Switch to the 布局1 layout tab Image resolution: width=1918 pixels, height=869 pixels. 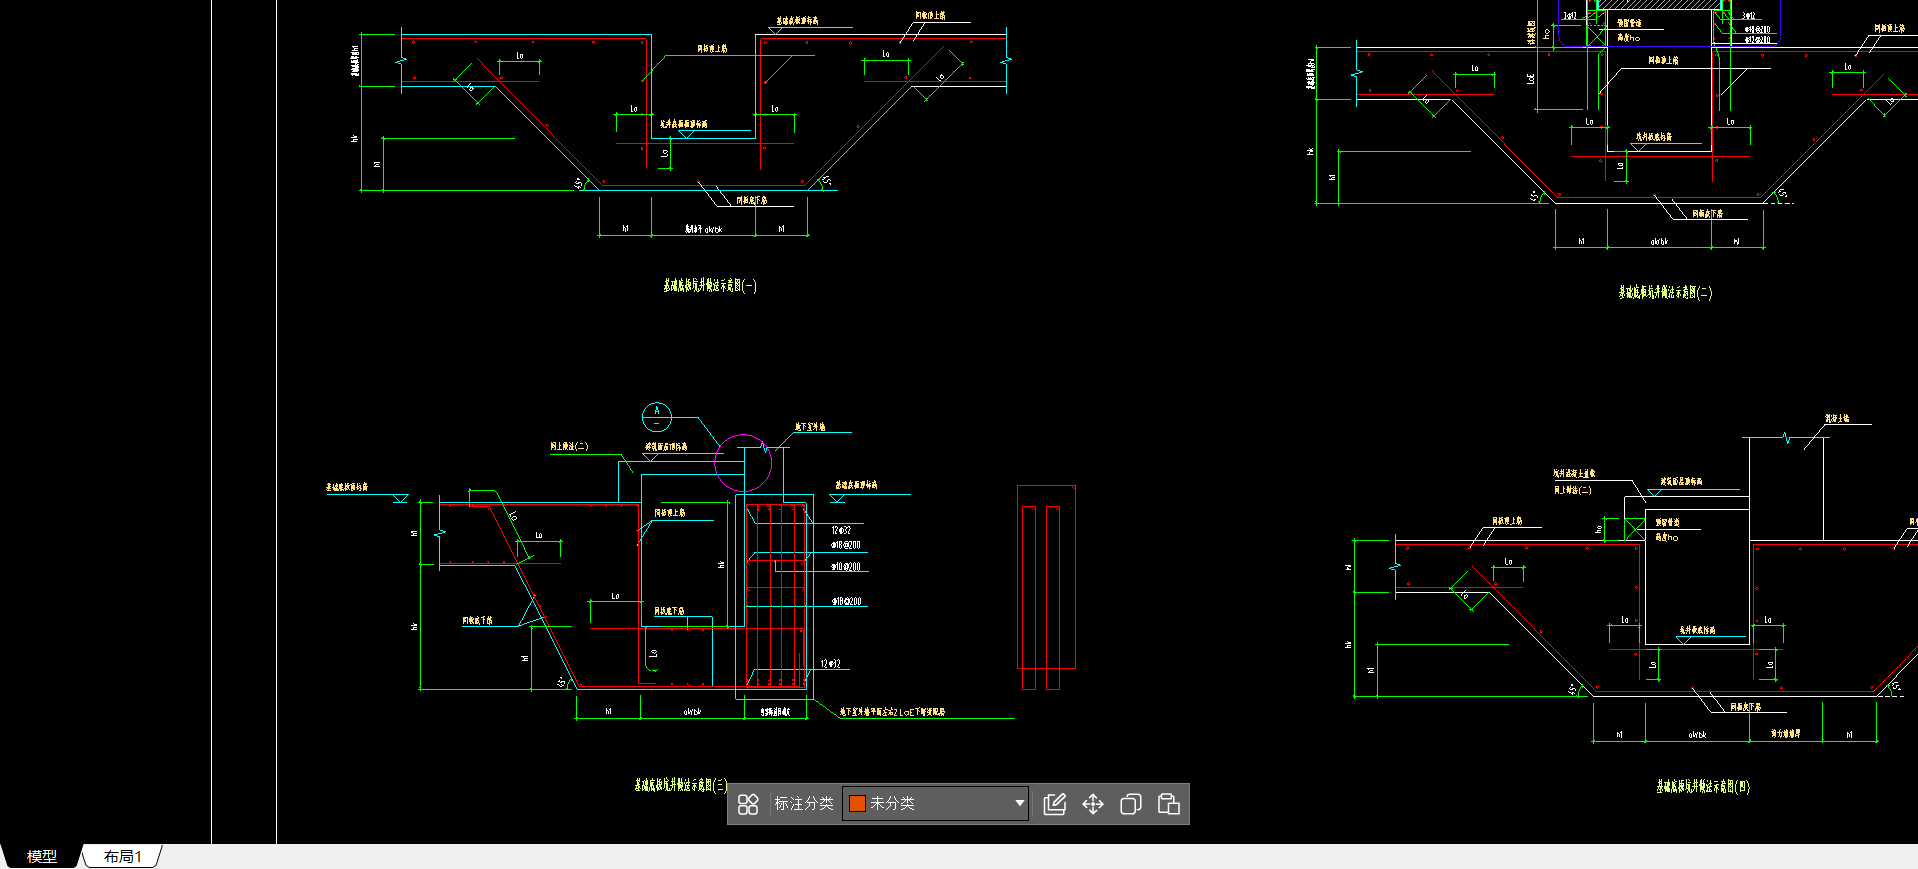pyautogui.click(x=122, y=856)
